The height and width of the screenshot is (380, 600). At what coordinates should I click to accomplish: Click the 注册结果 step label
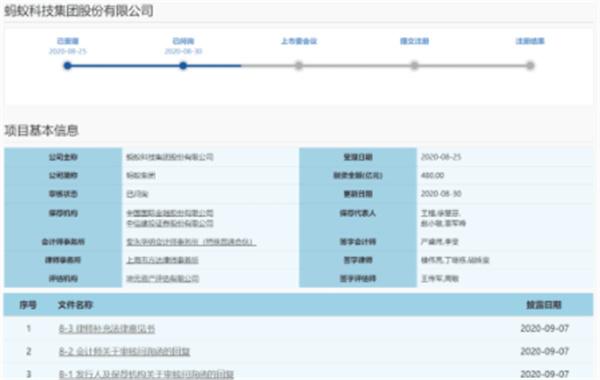tap(530, 41)
